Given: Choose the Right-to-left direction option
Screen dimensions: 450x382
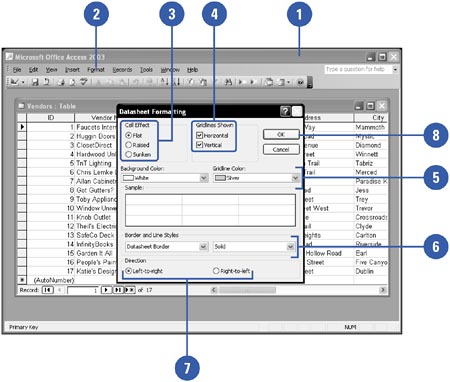Looking at the screenshot, I should tap(232, 271).
